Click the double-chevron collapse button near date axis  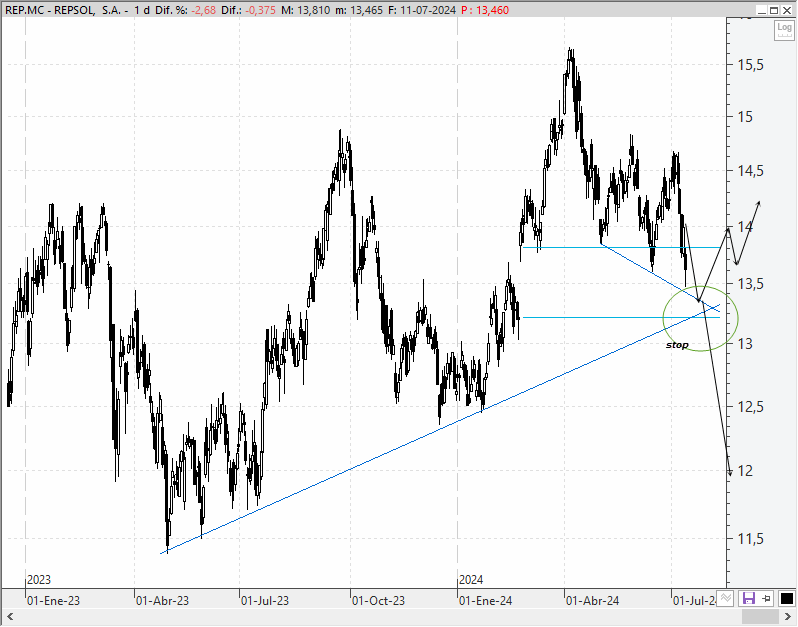coord(726,598)
